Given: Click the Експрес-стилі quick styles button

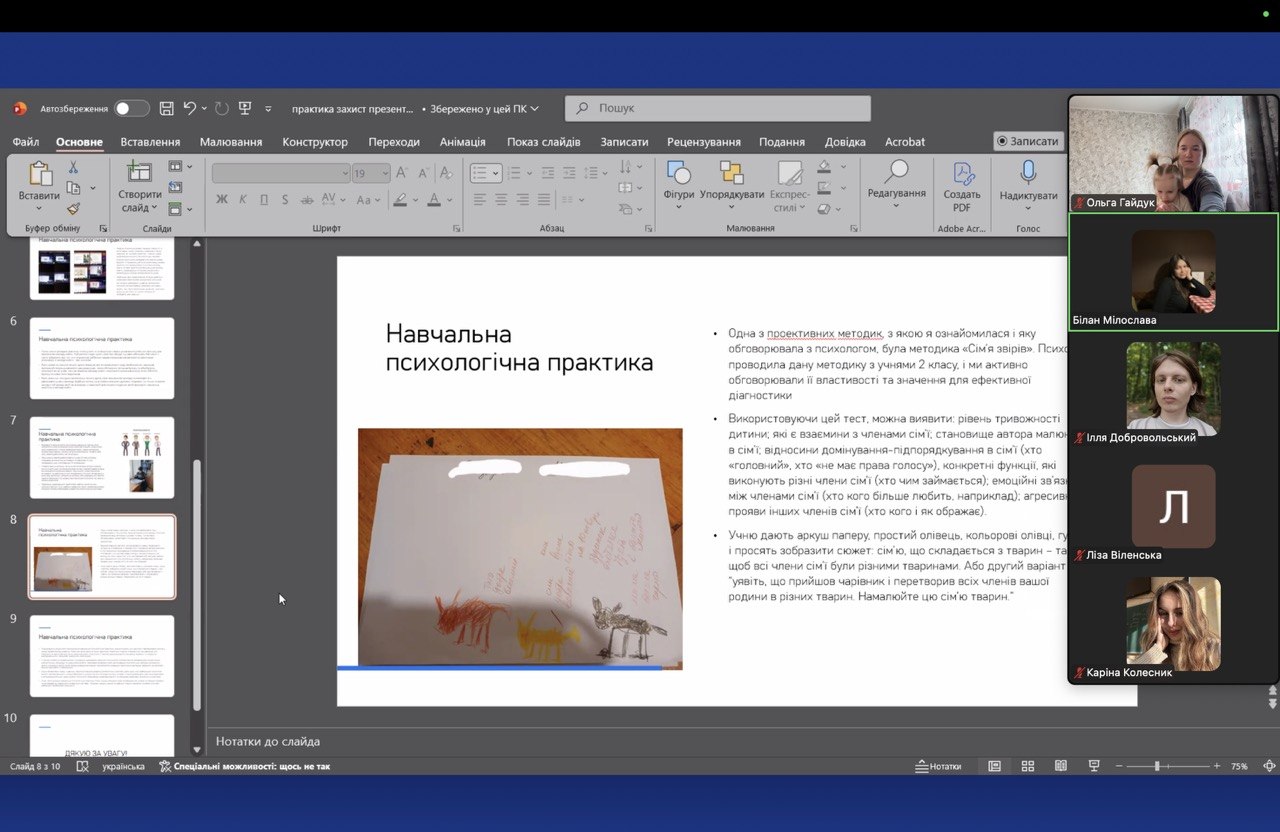Looking at the screenshot, I should coord(790,186).
